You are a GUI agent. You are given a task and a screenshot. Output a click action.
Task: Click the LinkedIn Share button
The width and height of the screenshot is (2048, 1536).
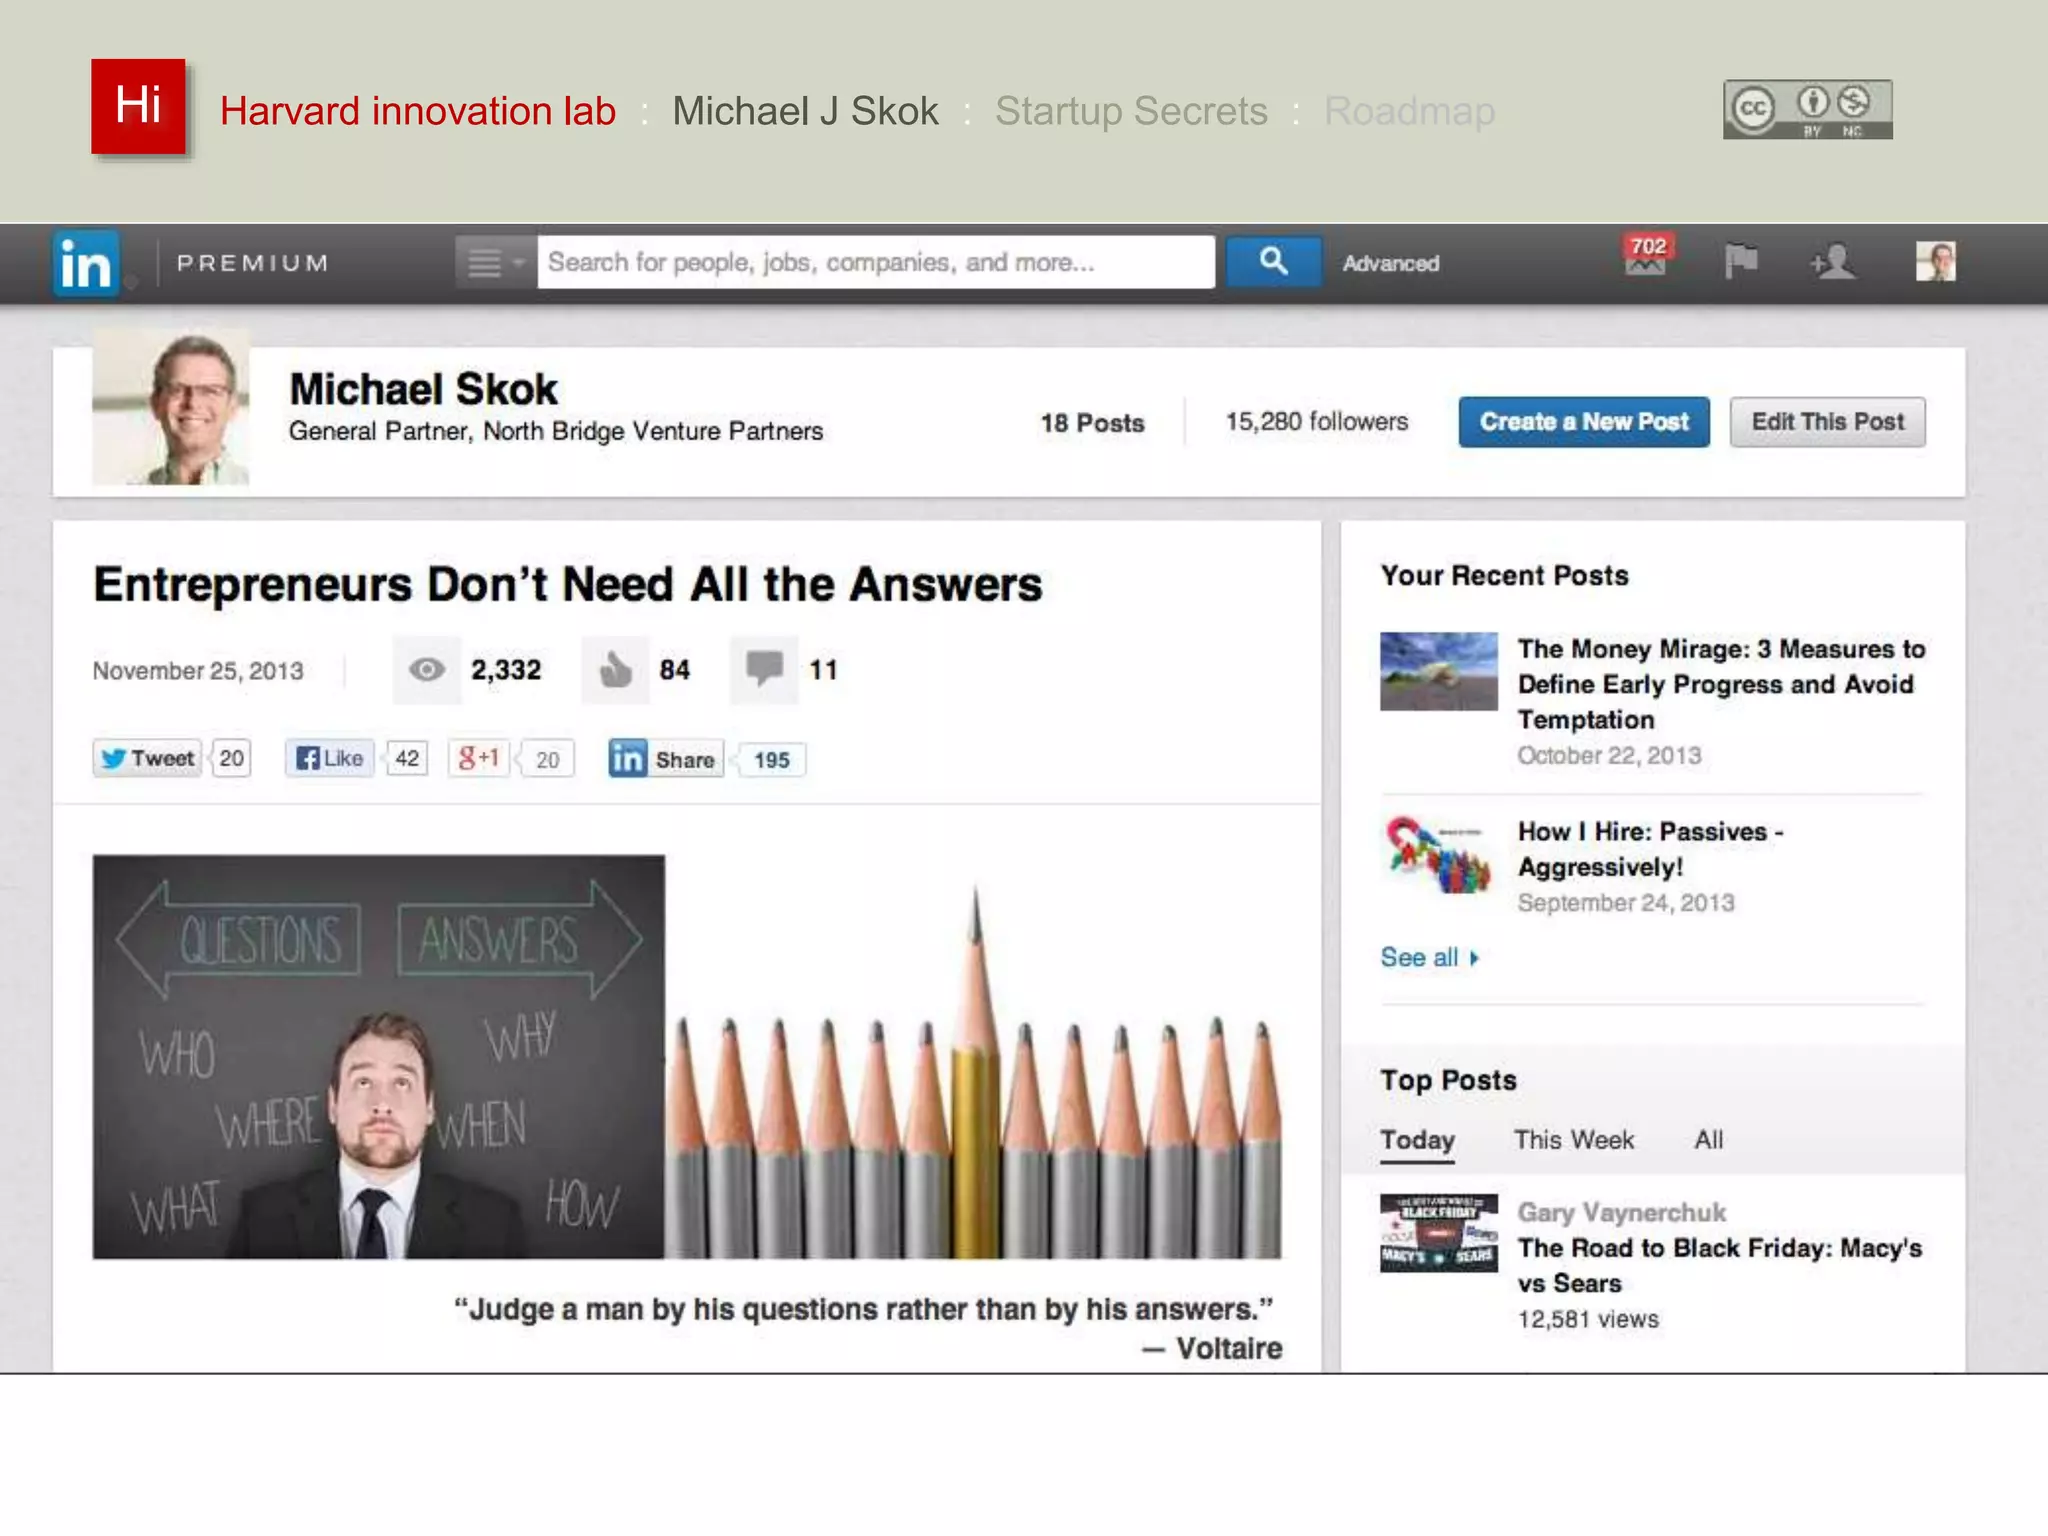(665, 760)
